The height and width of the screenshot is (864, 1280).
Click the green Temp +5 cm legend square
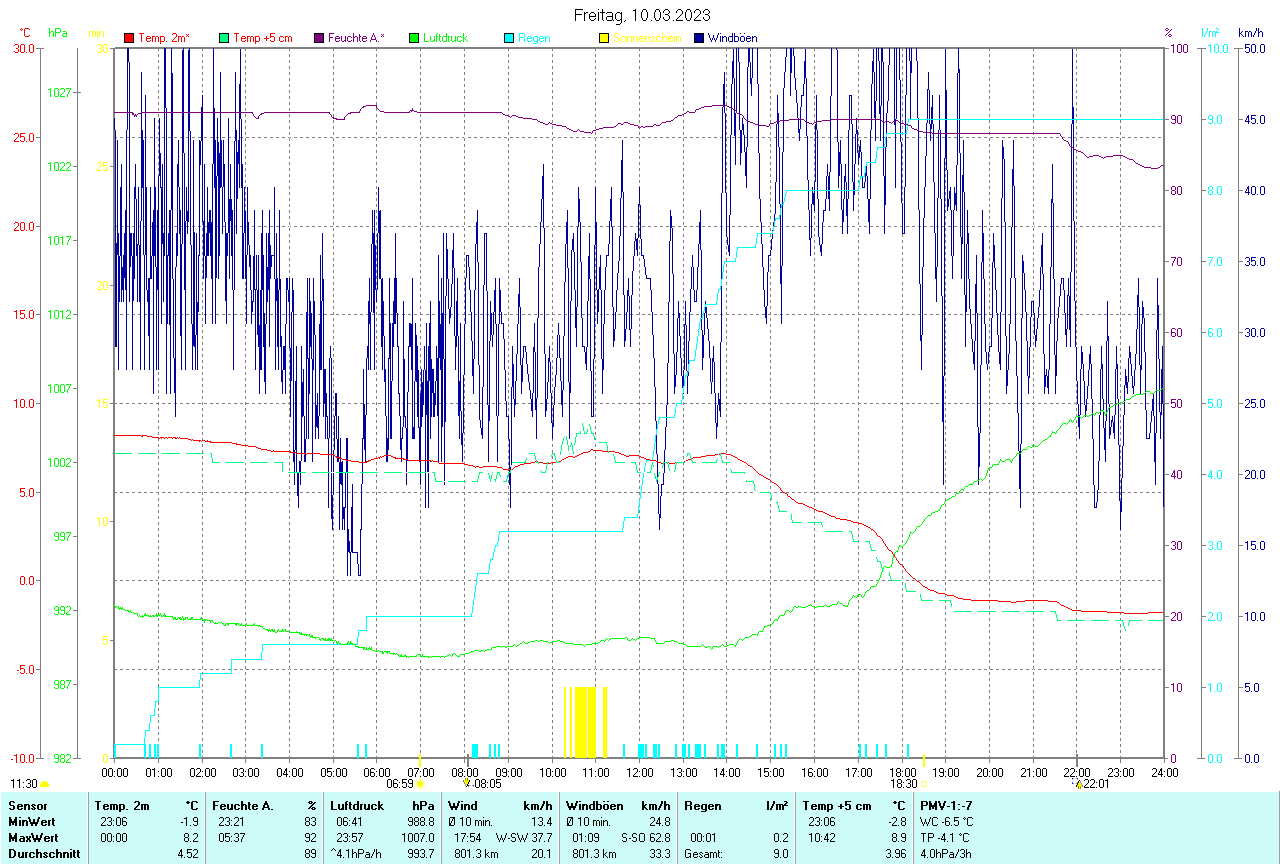(224, 38)
